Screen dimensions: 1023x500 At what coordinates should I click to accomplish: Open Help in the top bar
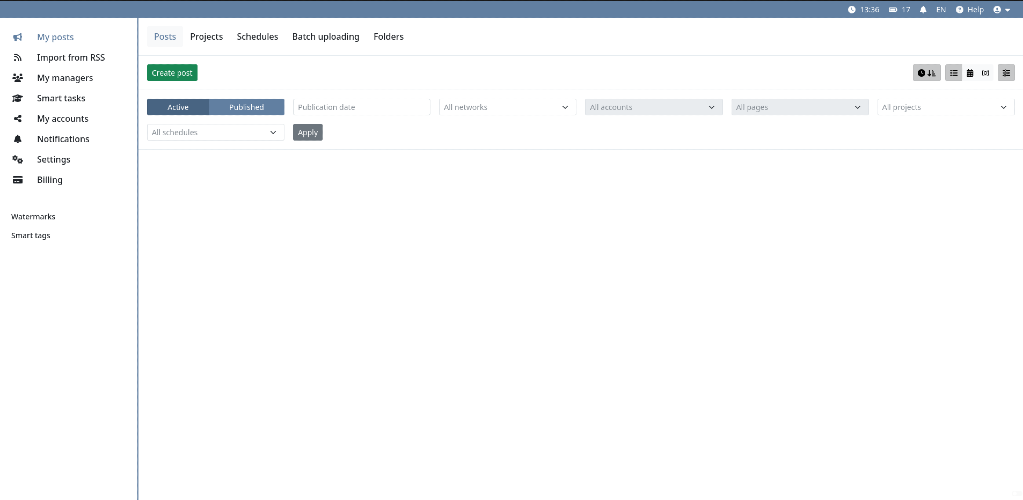pyautogui.click(x=970, y=10)
